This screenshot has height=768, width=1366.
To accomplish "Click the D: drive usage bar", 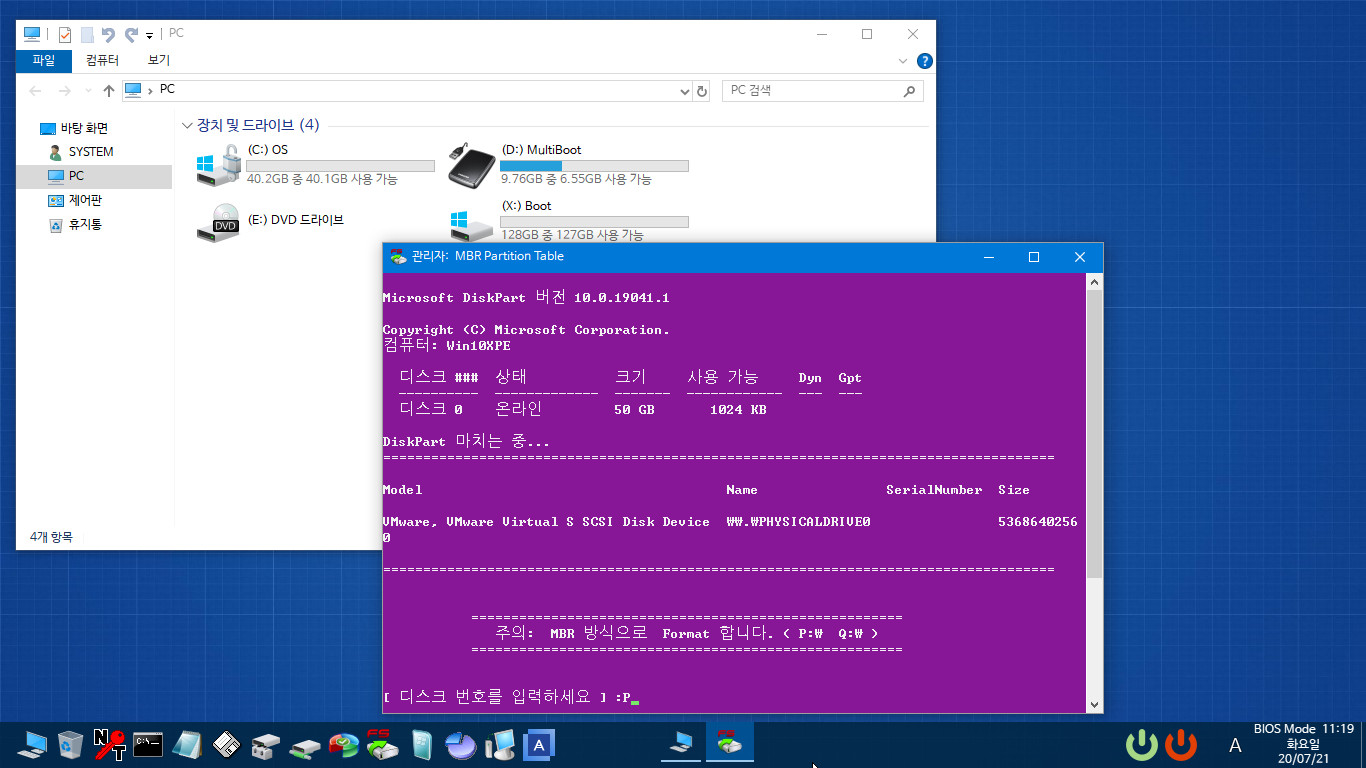I will click(x=594, y=165).
